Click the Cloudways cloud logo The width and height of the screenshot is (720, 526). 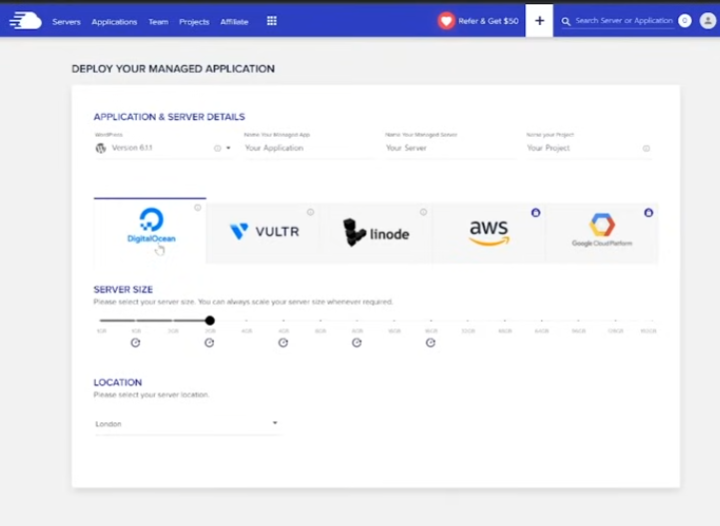pyautogui.click(x=25, y=21)
